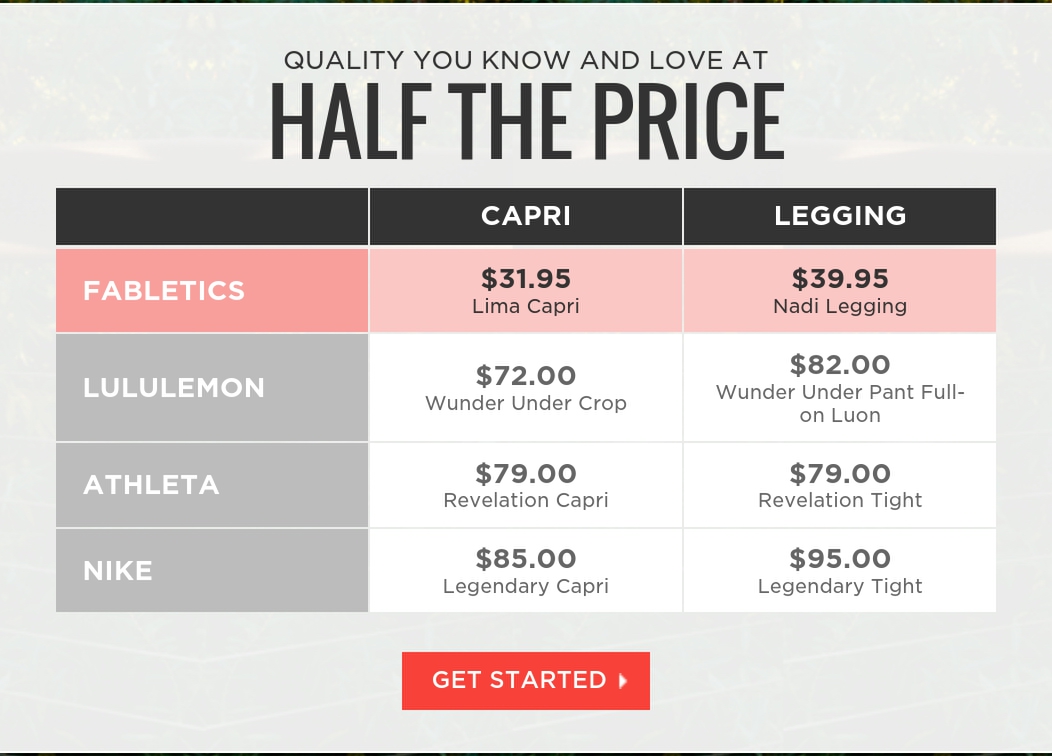Click the $39.95 Nadi Legging price
Screen dimensions: 1052x756
840,279
